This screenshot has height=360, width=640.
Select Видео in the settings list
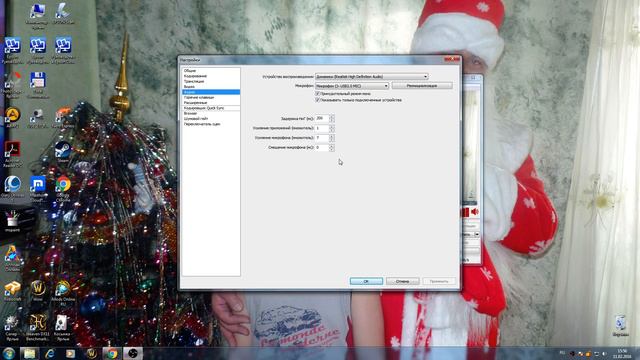tap(211, 87)
